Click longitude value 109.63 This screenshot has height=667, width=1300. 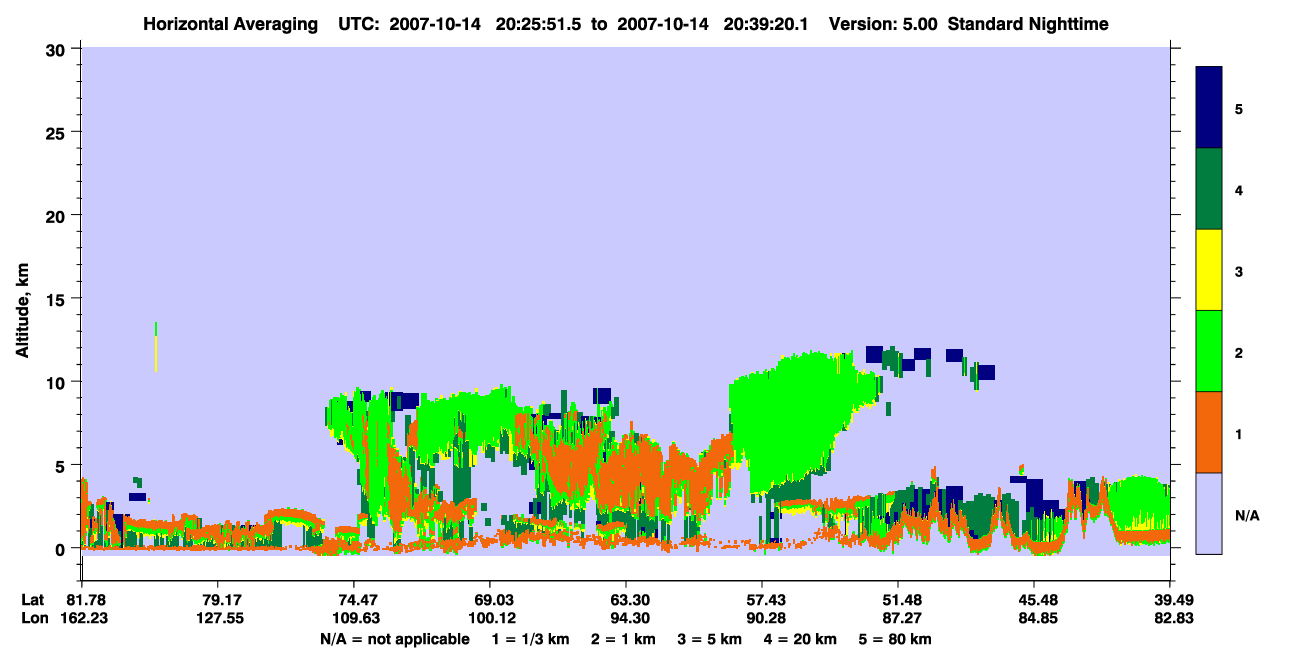pyautogui.click(x=354, y=618)
